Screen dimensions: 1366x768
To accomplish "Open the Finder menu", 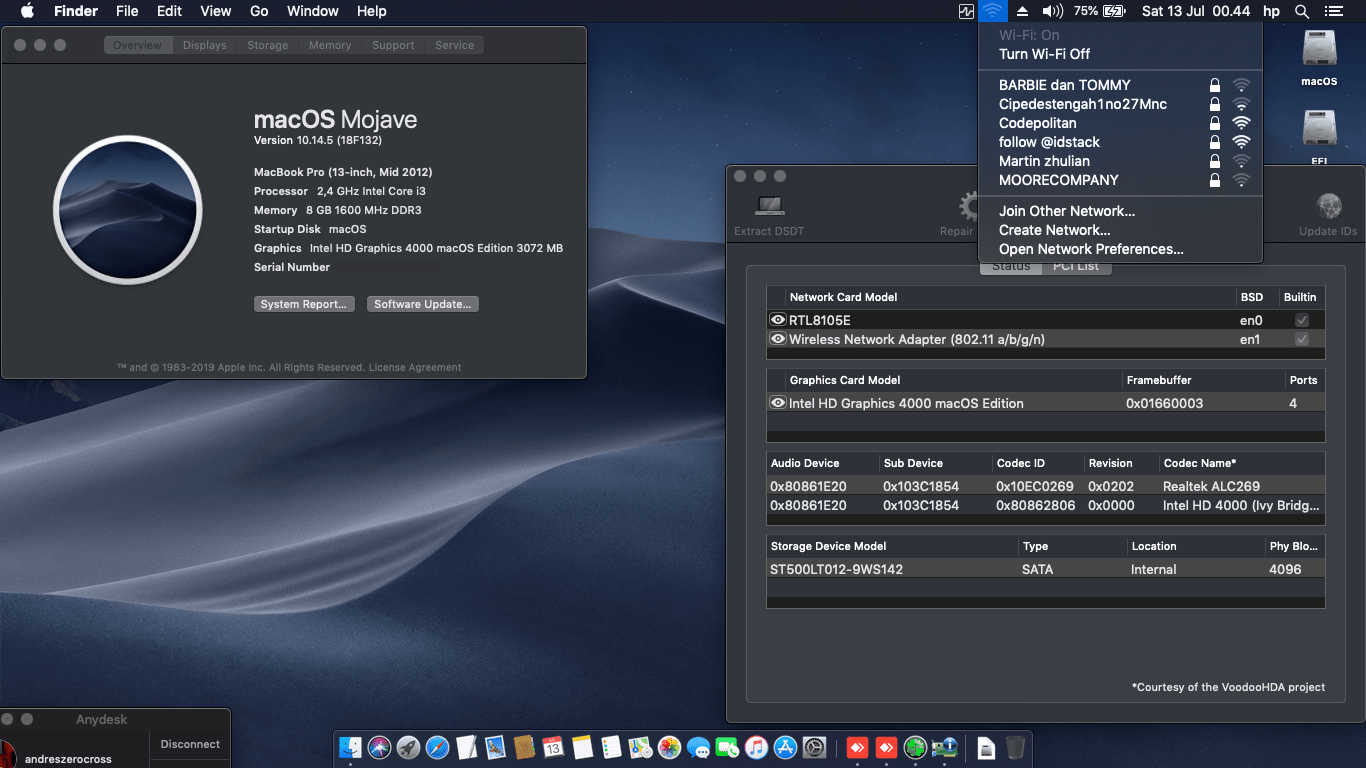I will pos(75,11).
